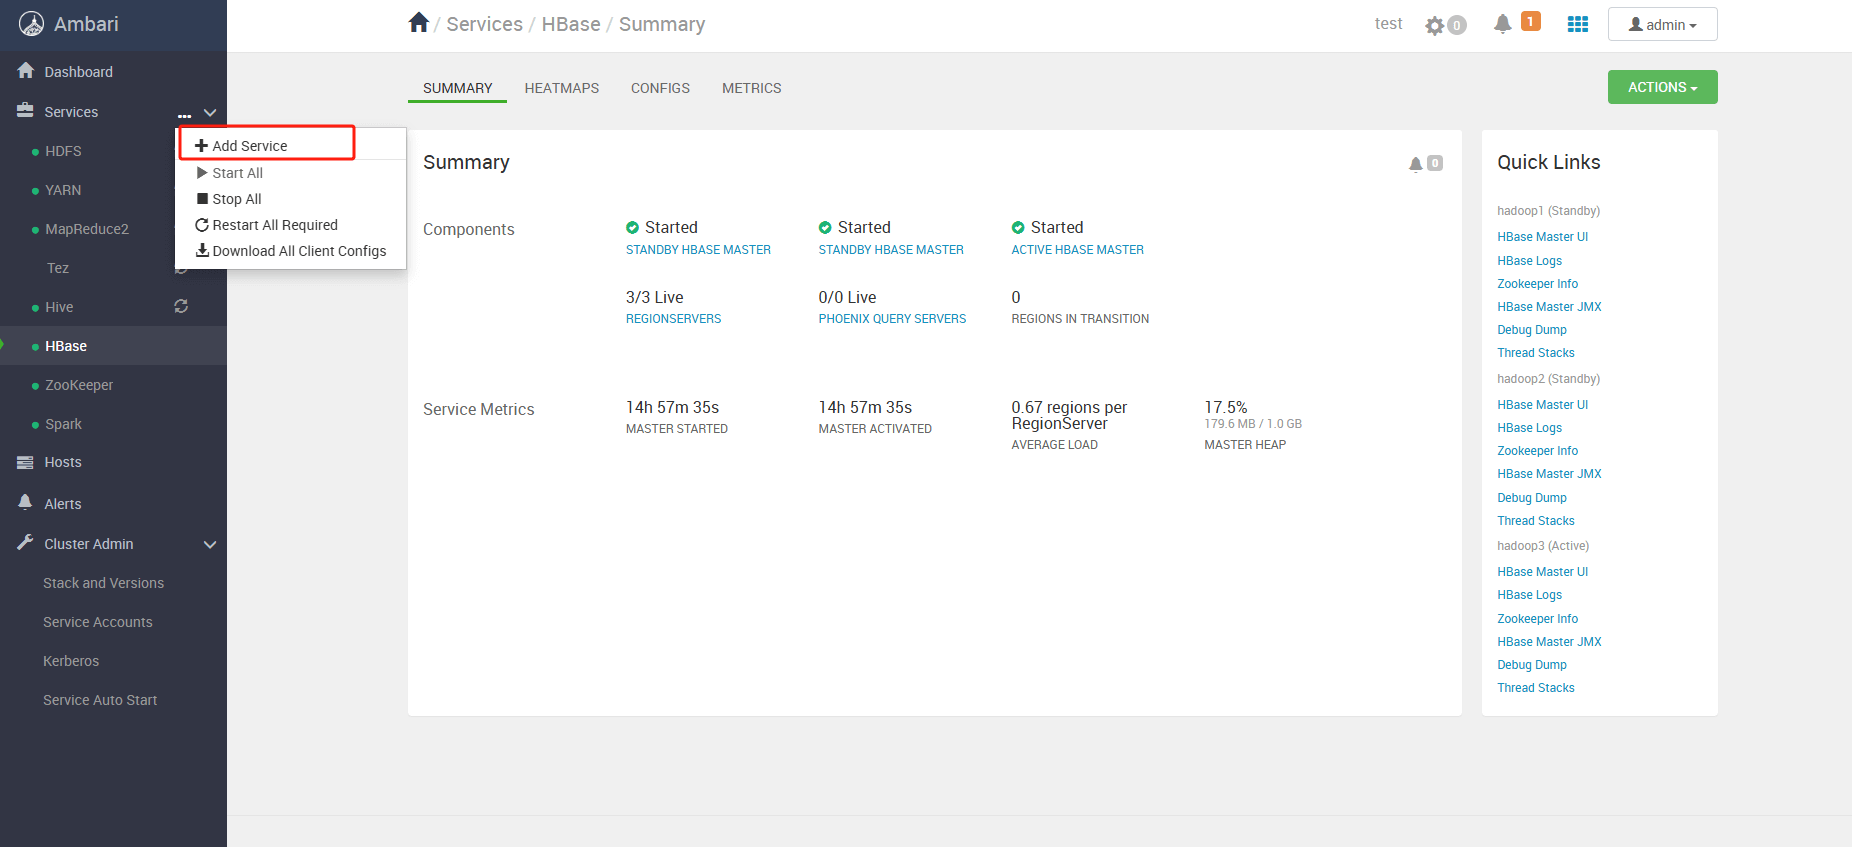Viewport: 1852px width, 847px height.
Task: Choose Download All Client Configs
Action: pyautogui.click(x=291, y=251)
